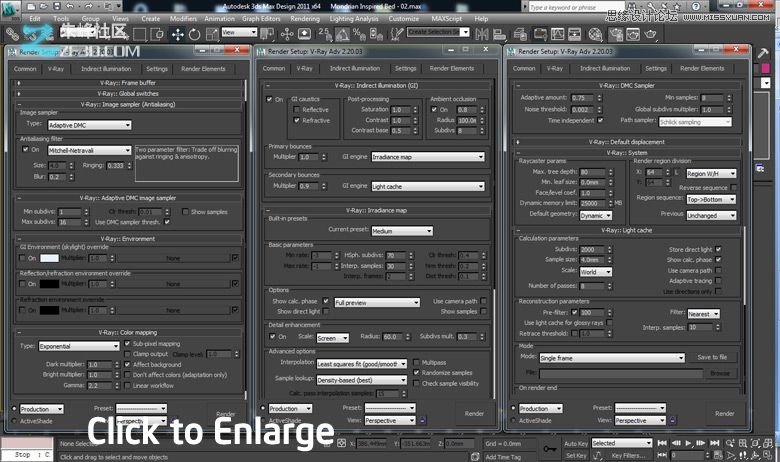The height and width of the screenshot is (462, 780).
Task: Click the help question mark icon
Action: (696, 6)
